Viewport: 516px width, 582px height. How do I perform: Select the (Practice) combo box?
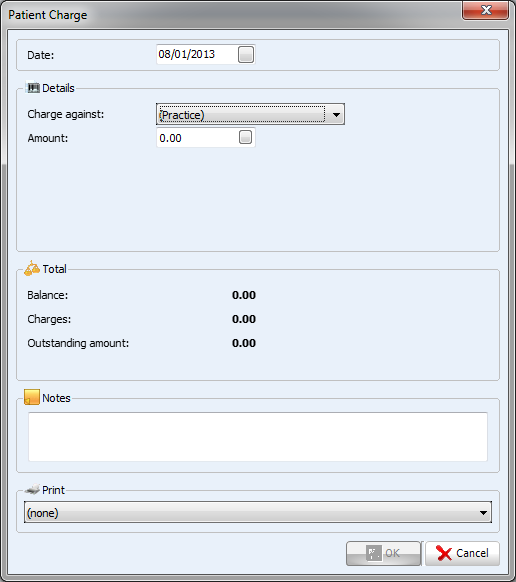coord(251,114)
